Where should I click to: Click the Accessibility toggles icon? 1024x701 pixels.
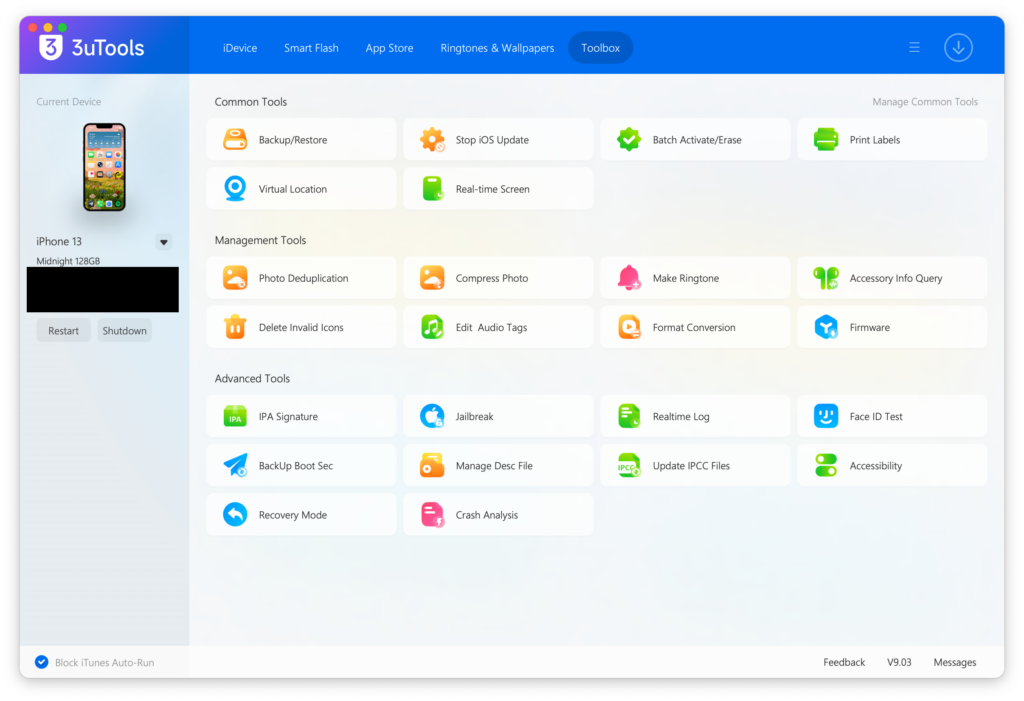pyautogui.click(x=826, y=466)
